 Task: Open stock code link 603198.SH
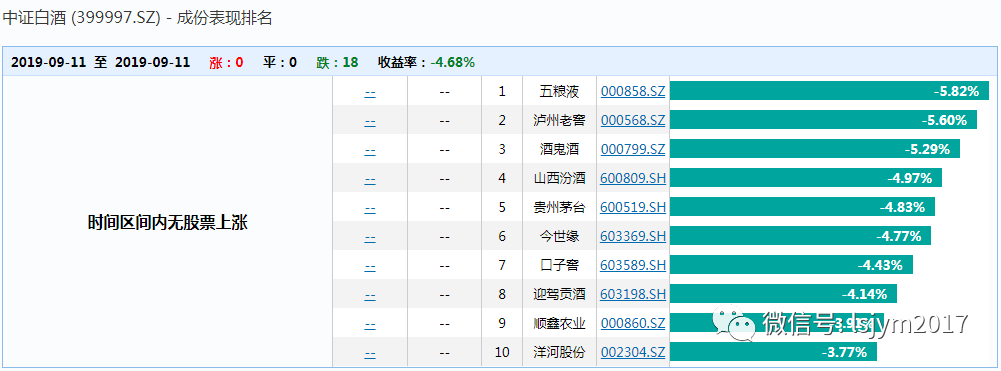click(633, 294)
